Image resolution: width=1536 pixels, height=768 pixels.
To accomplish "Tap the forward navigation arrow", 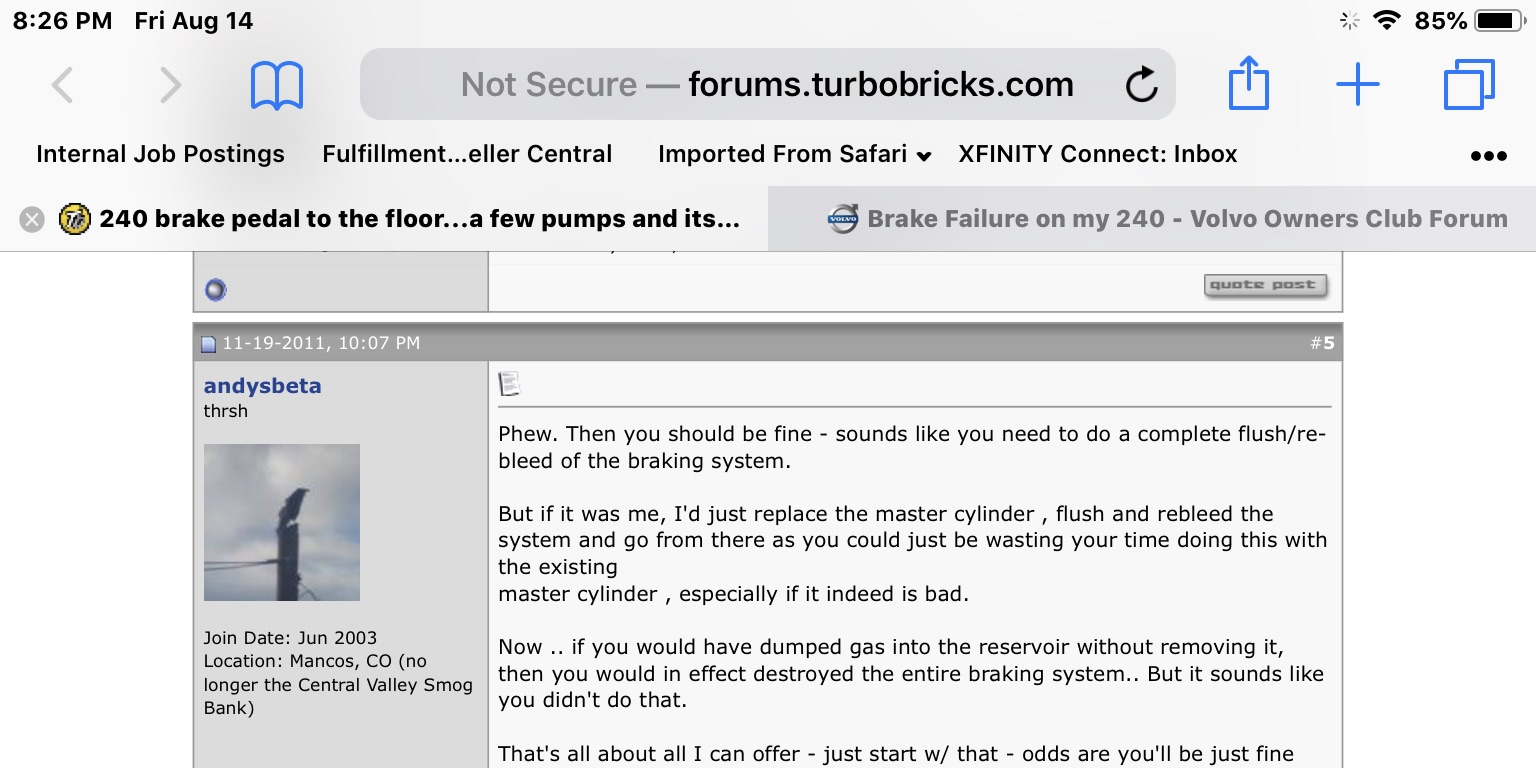I will [x=171, y=85].
